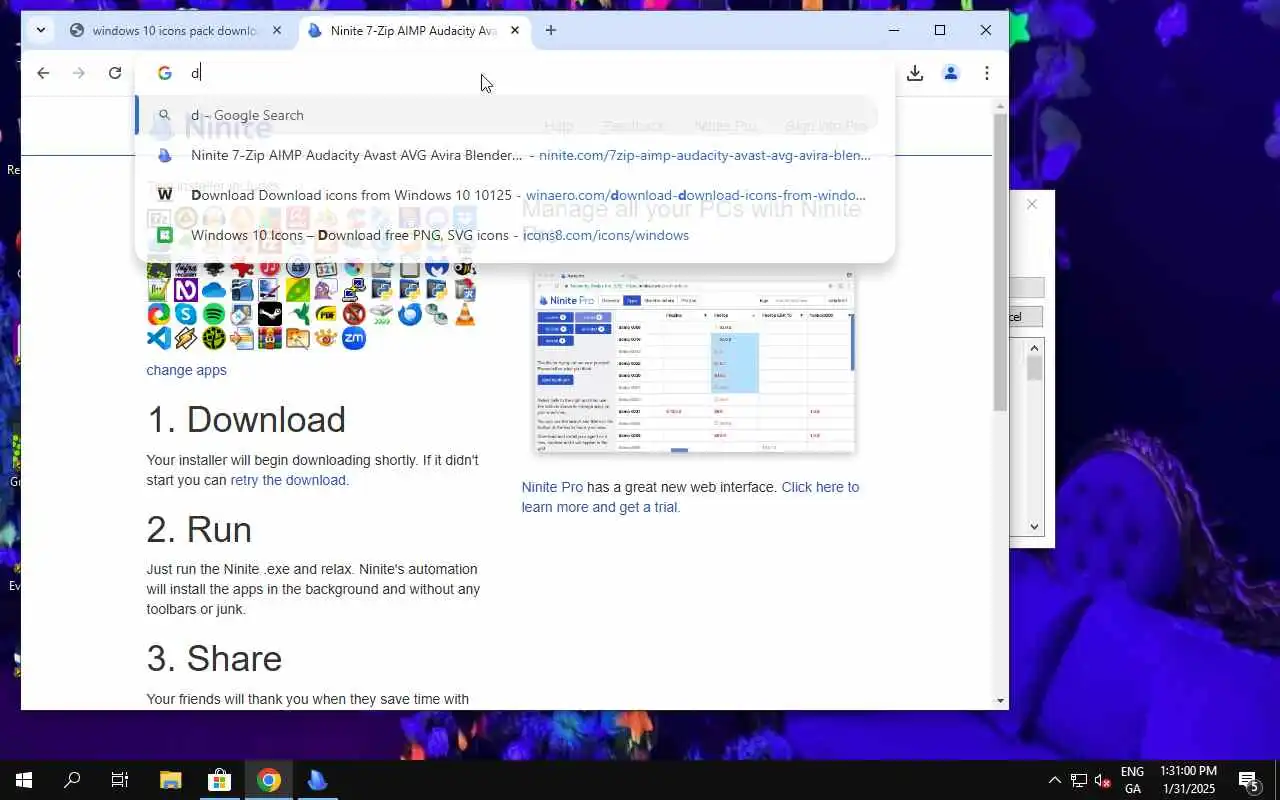Viewport: 1280px width, 800px height.
Task: Click the ShareX app icon
Action: pyautogui.click(x=159, y=314)
